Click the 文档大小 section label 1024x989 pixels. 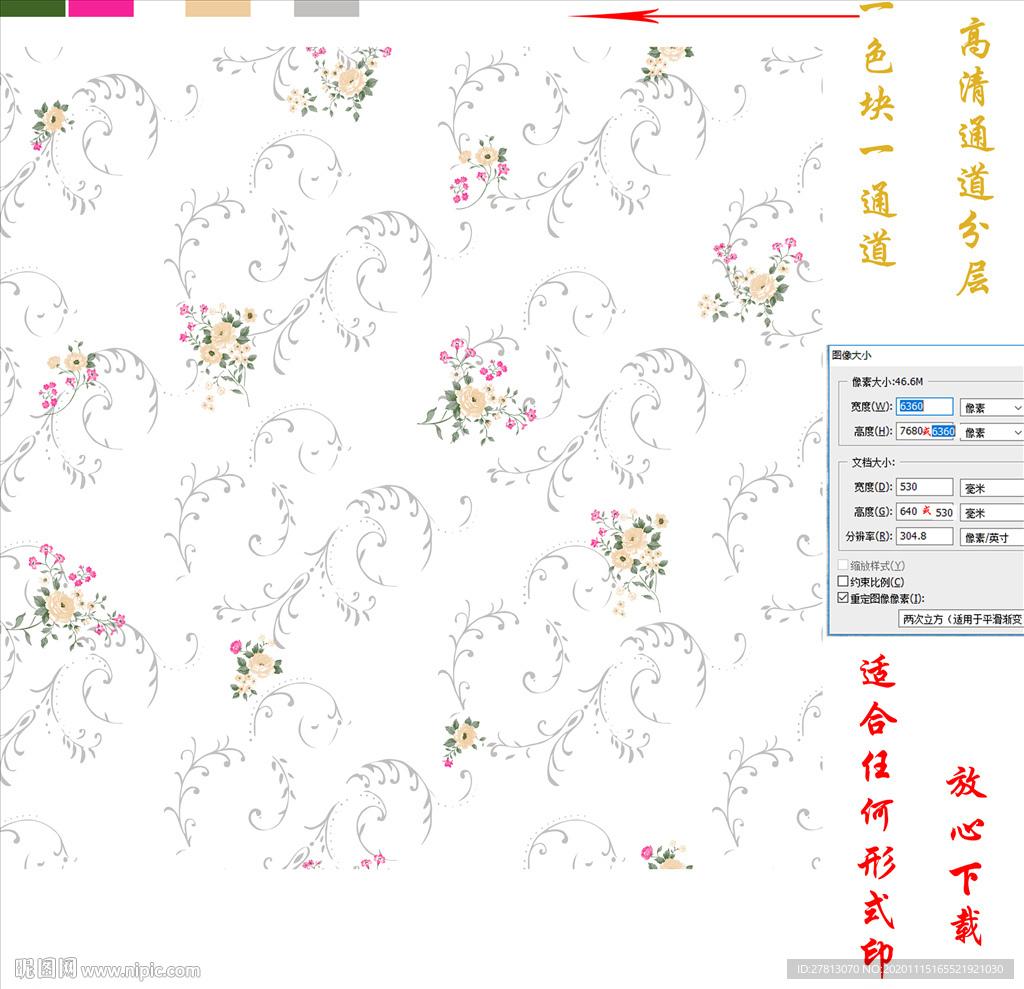(873, 462)
